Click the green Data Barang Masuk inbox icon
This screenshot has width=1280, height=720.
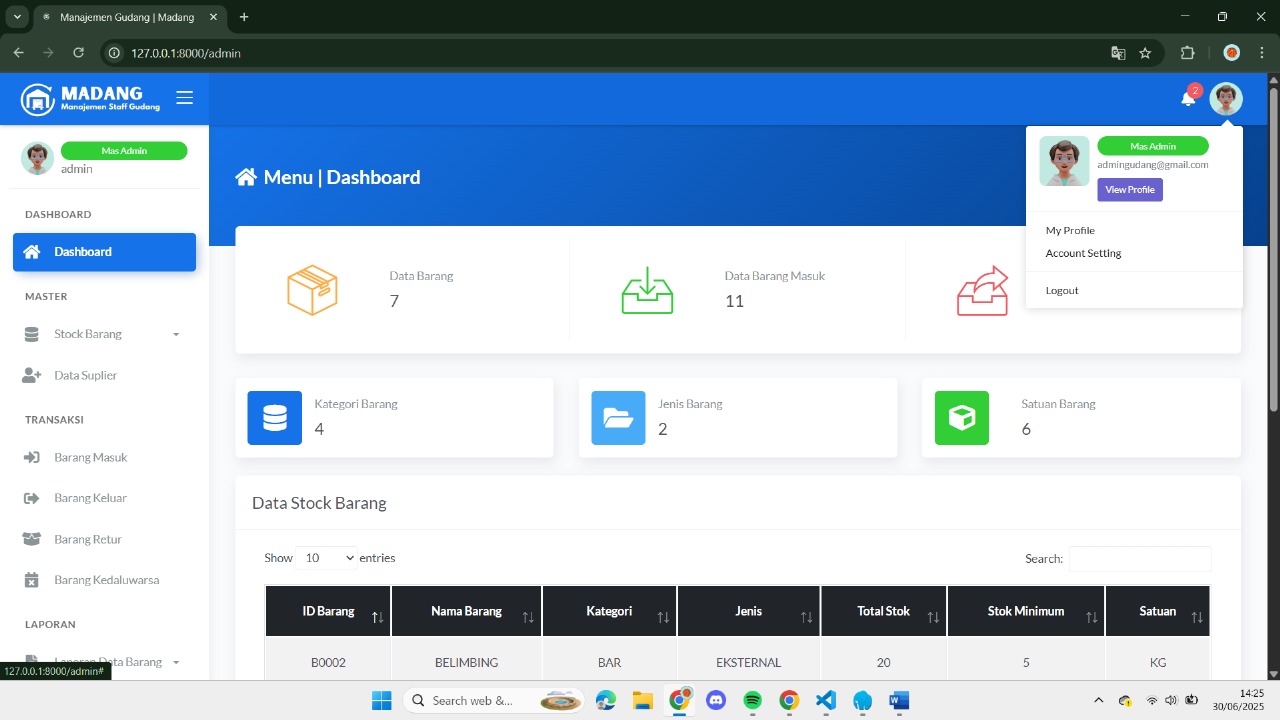647,290
